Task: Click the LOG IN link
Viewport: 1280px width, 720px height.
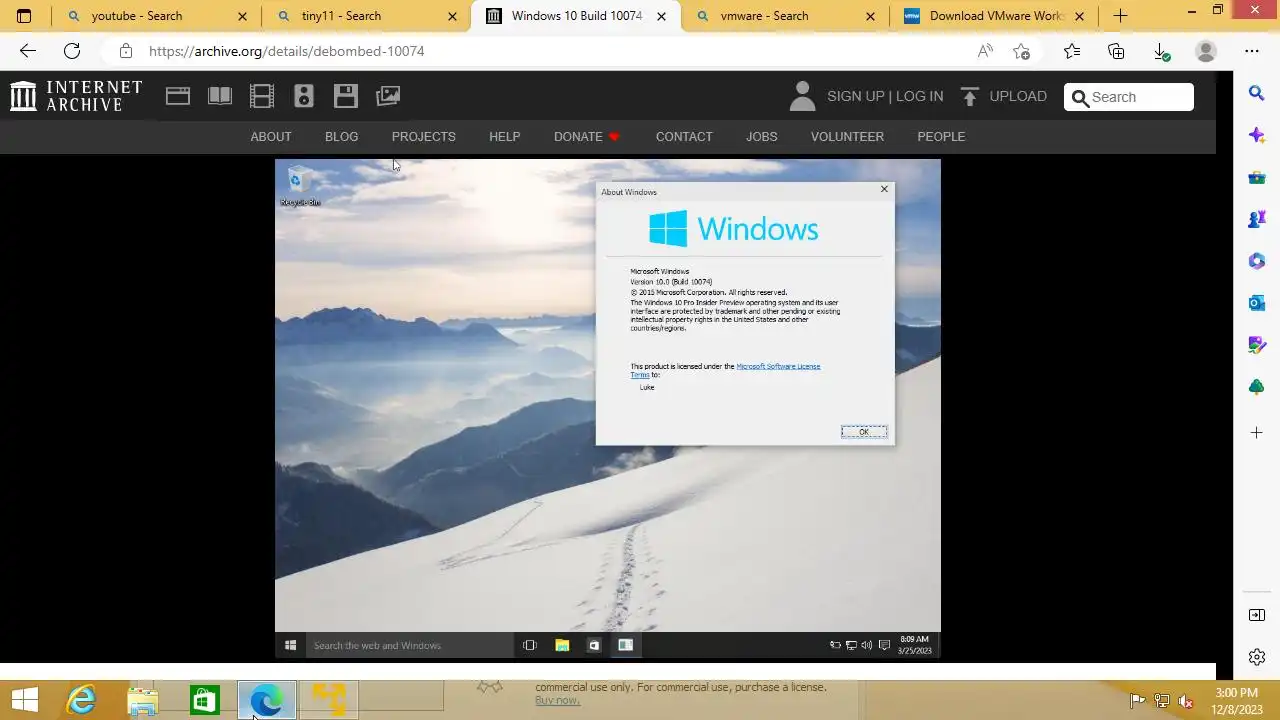Action: click(919, 96)
